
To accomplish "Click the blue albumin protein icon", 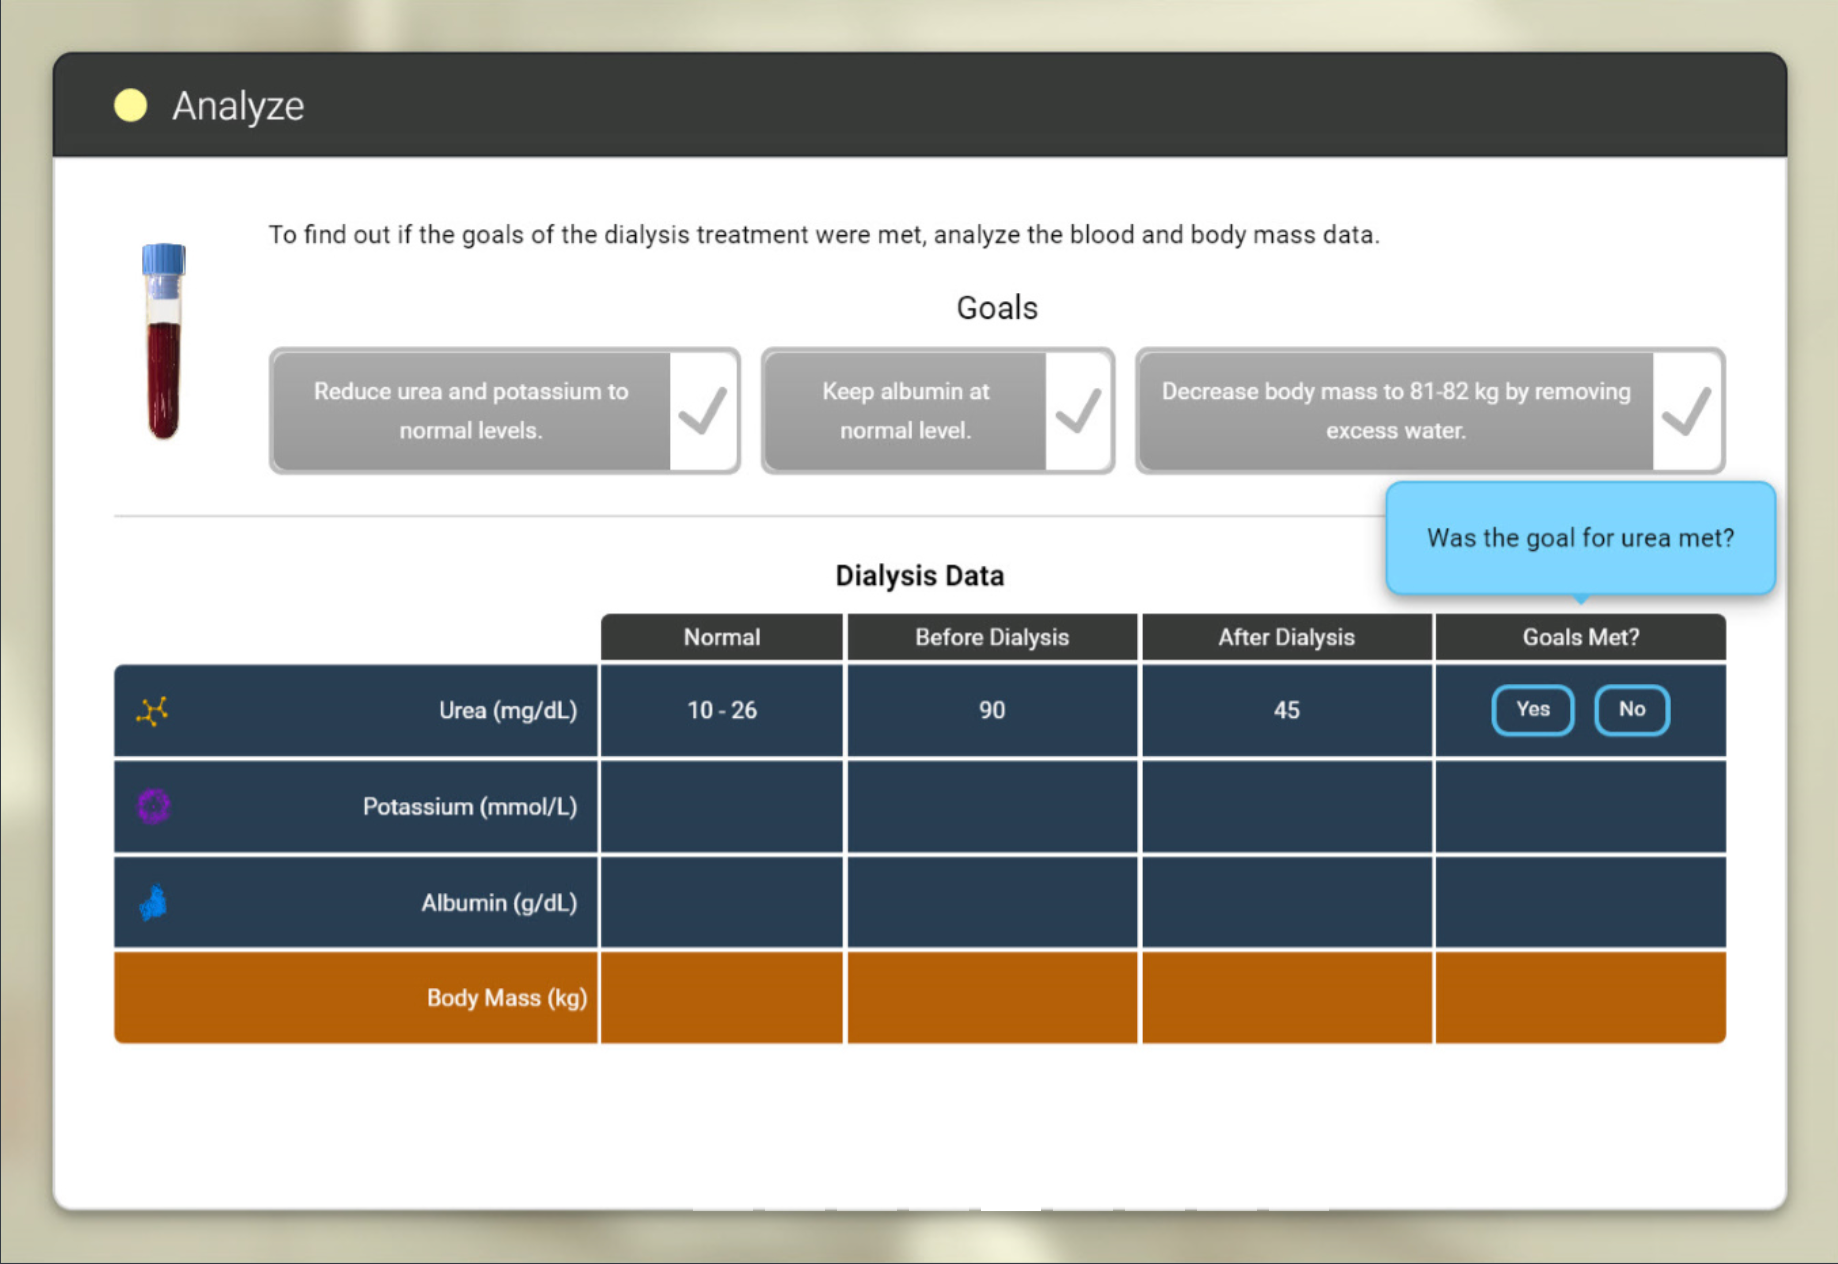I will click(x=153, y=902).
